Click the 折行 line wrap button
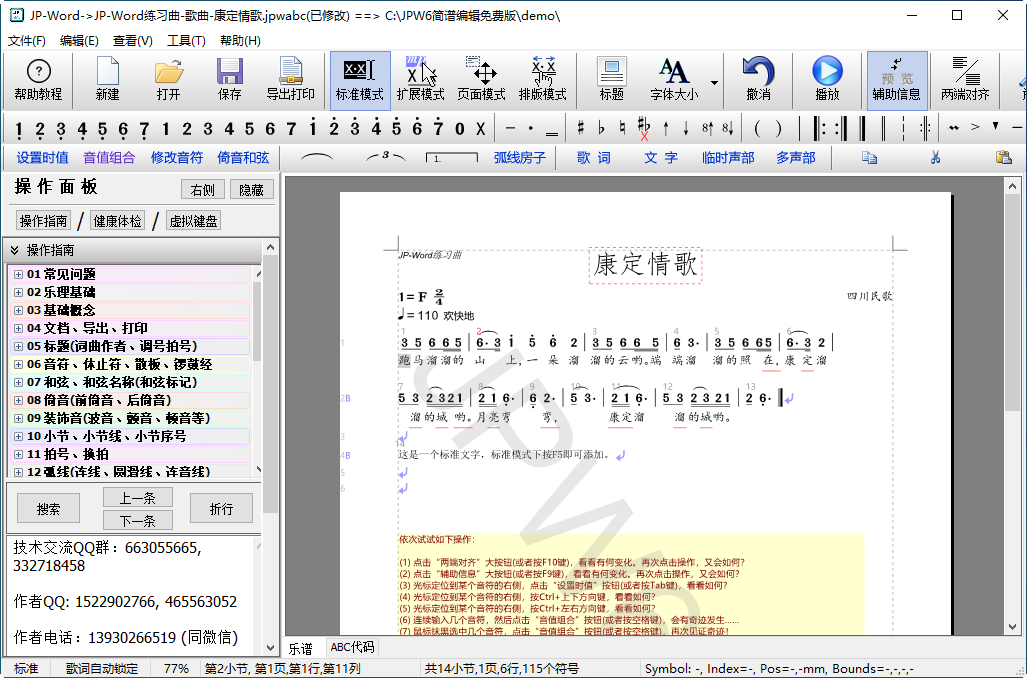The height and width of the screenshot is (678, 1027). coord(221,508)
